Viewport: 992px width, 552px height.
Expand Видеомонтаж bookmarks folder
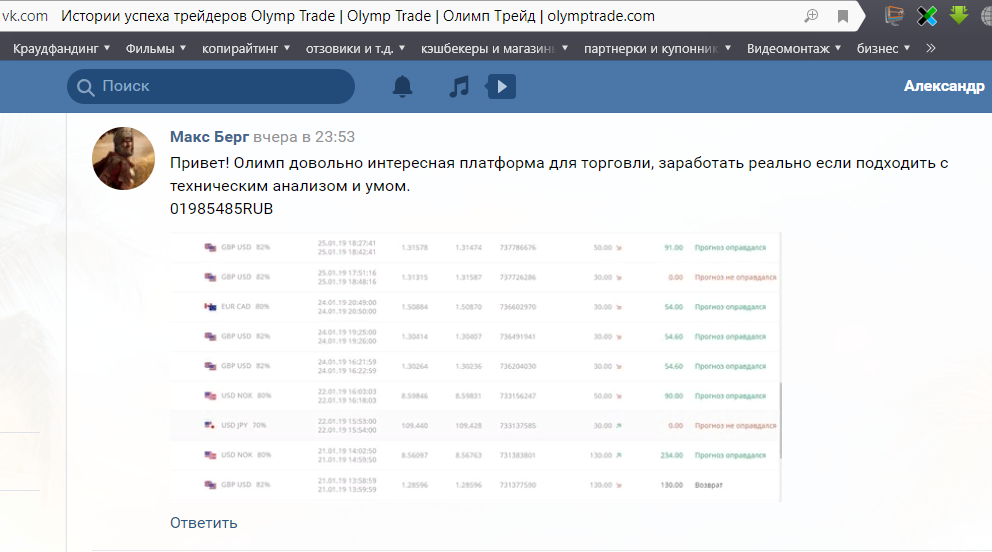click(794, 48)
